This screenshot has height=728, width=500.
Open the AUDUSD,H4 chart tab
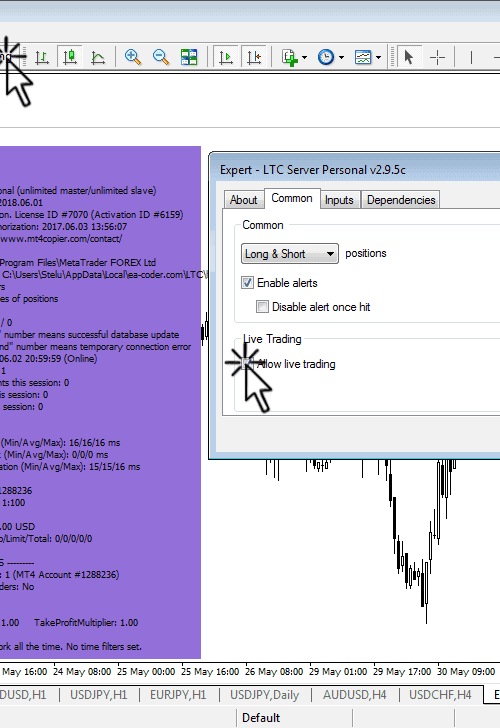point(355,695)
